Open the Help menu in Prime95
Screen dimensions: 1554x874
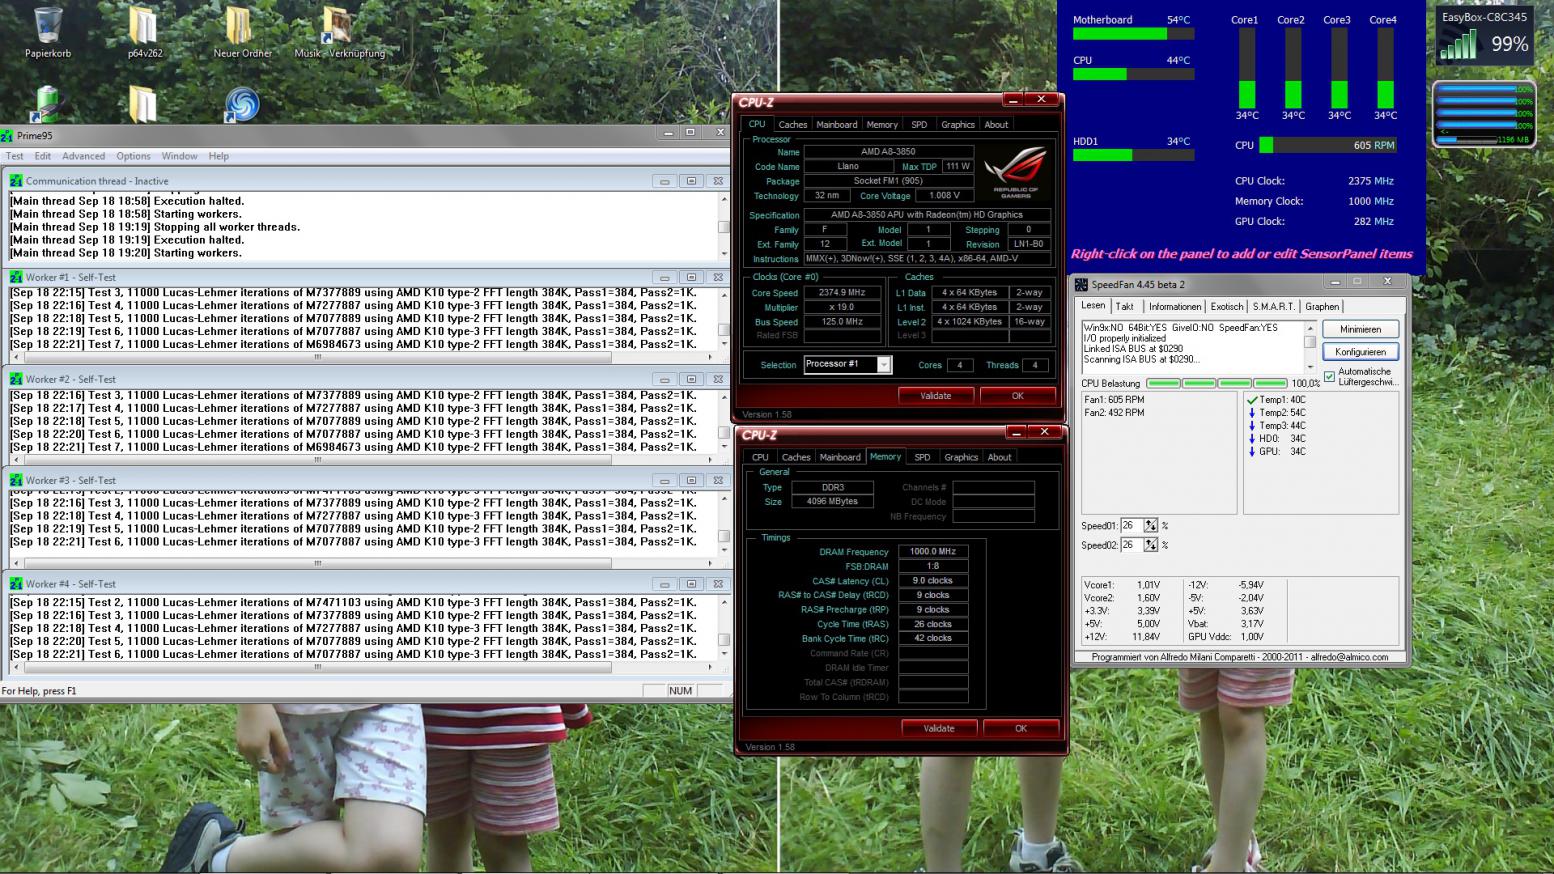point(219,156)
